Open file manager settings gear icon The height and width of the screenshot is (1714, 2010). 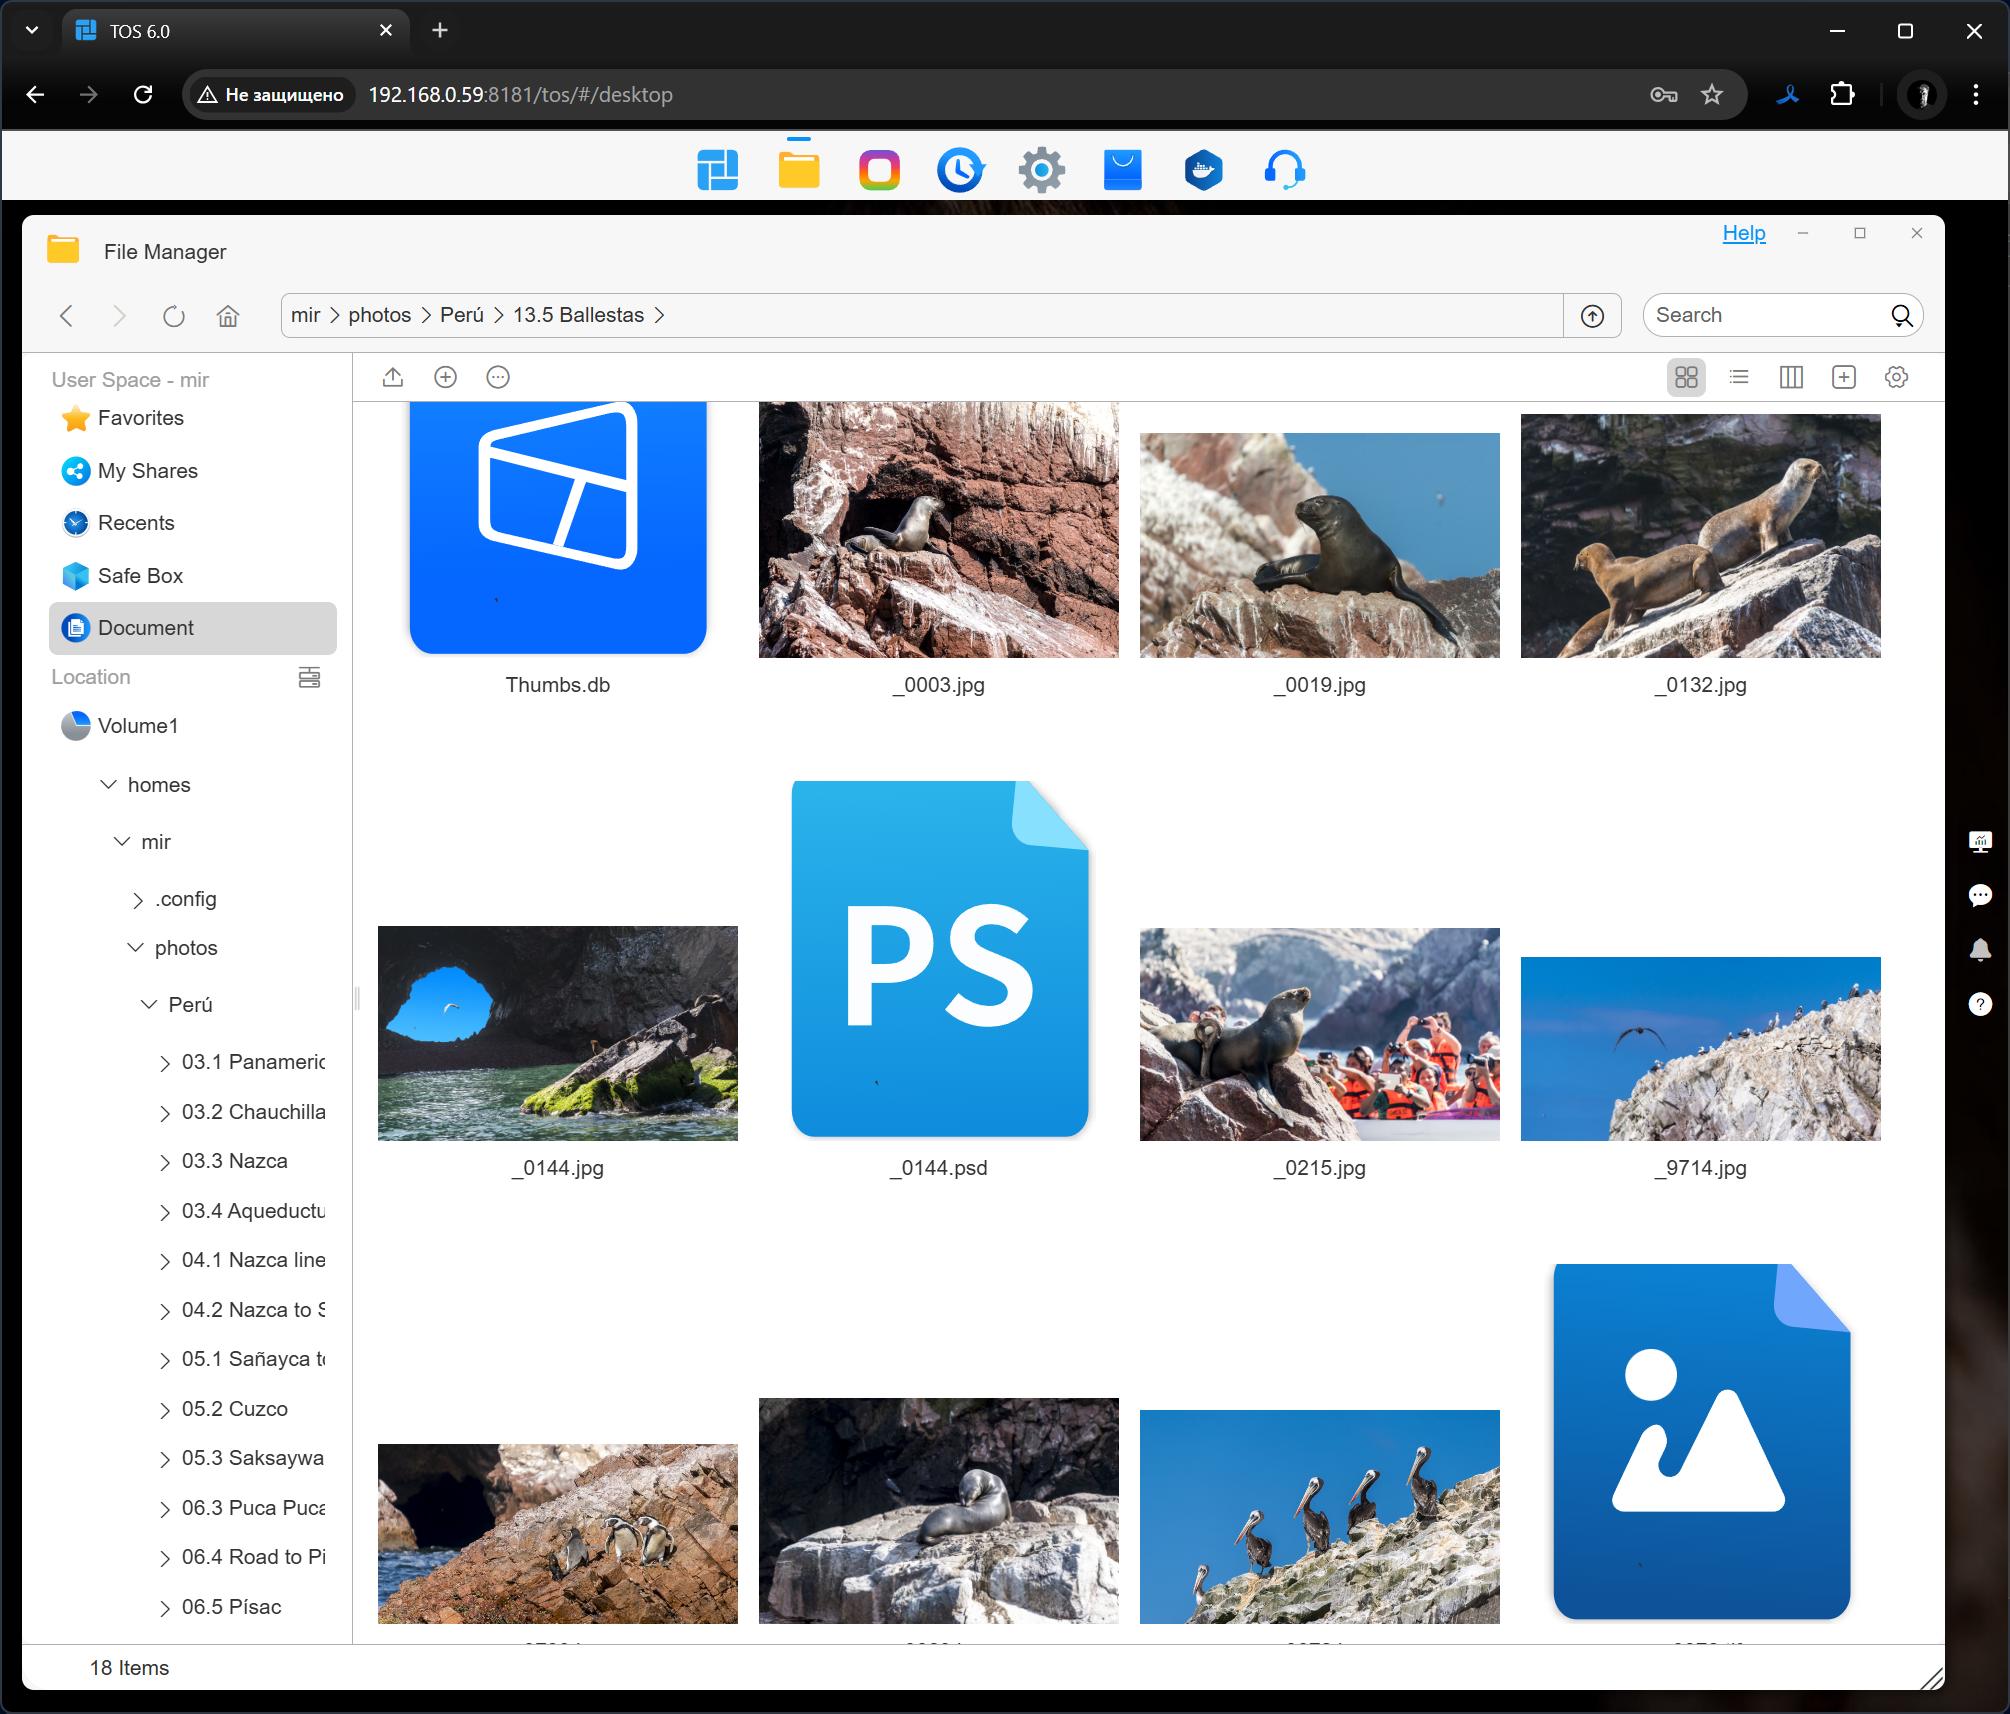pyautogui.click(x=1896, y=377)
